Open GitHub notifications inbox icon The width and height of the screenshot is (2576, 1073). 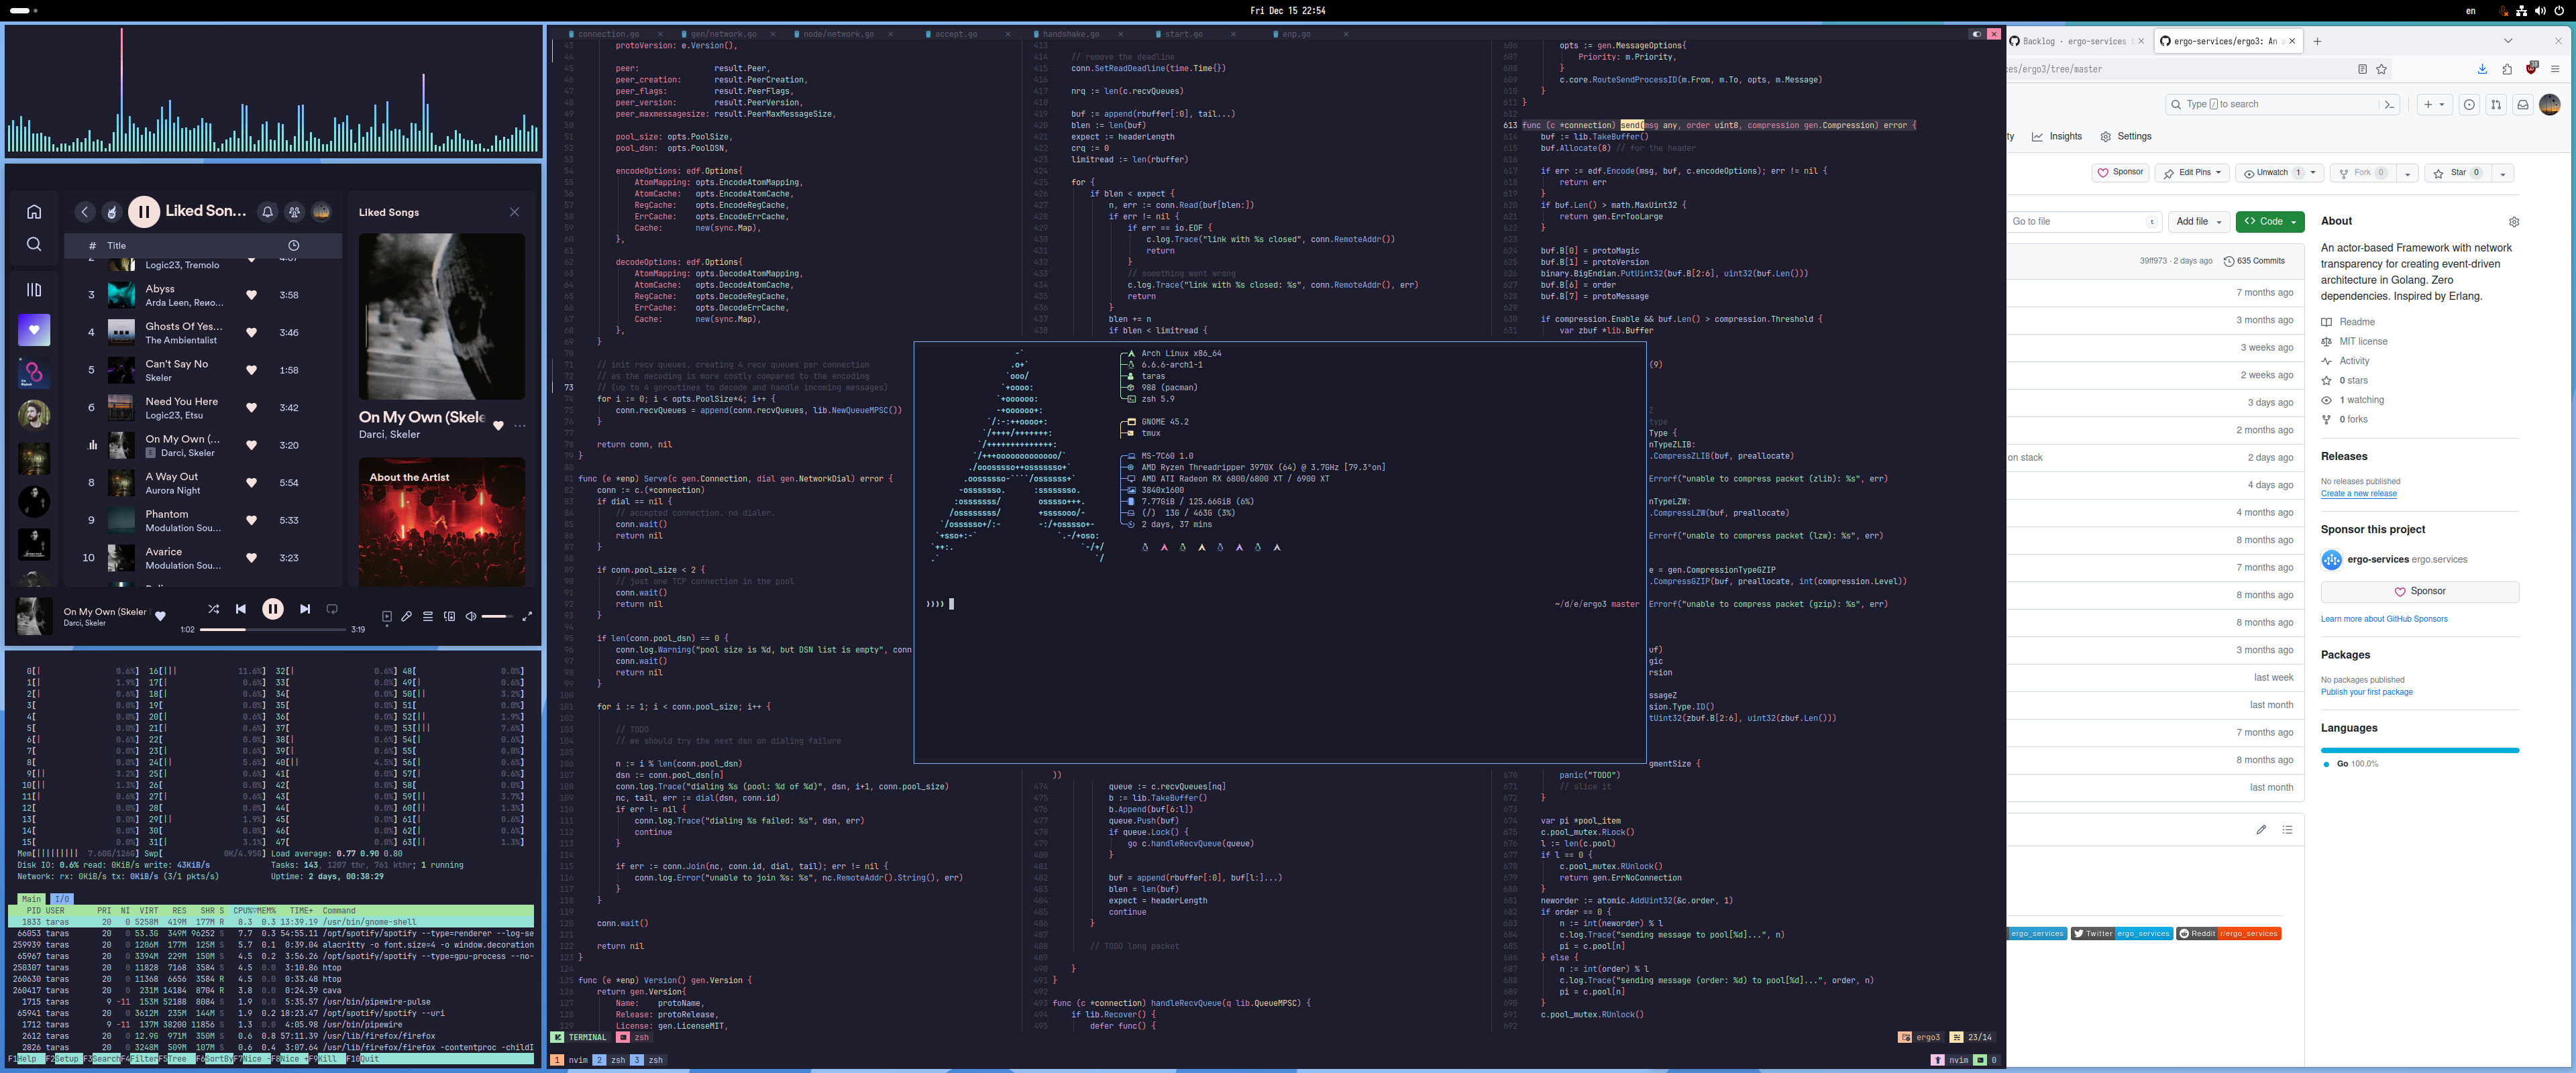[2523, 104]
